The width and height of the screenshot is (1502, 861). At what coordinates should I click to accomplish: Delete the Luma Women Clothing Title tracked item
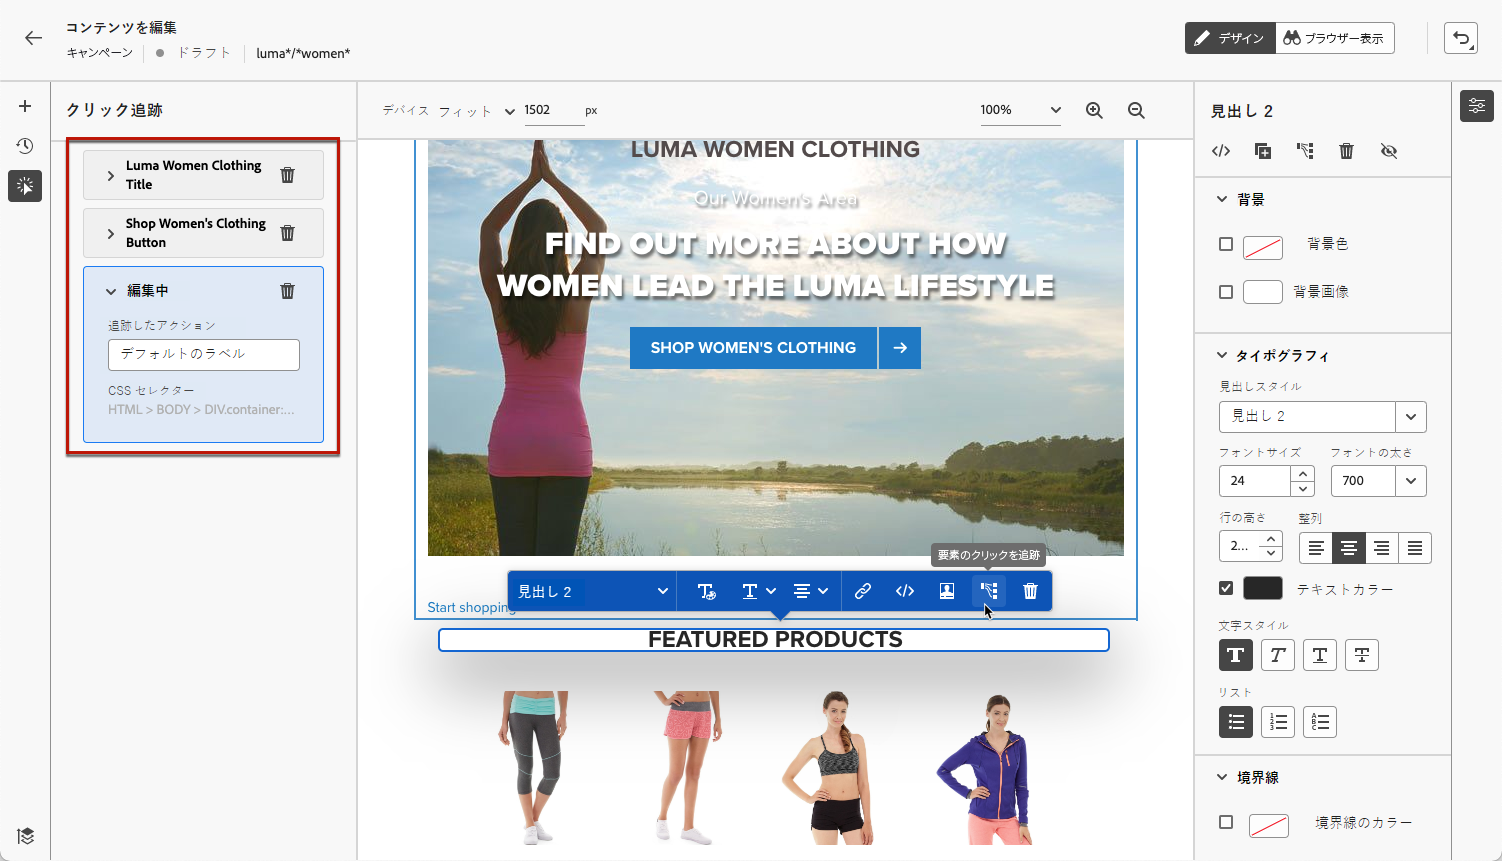(x=288, y=175)
